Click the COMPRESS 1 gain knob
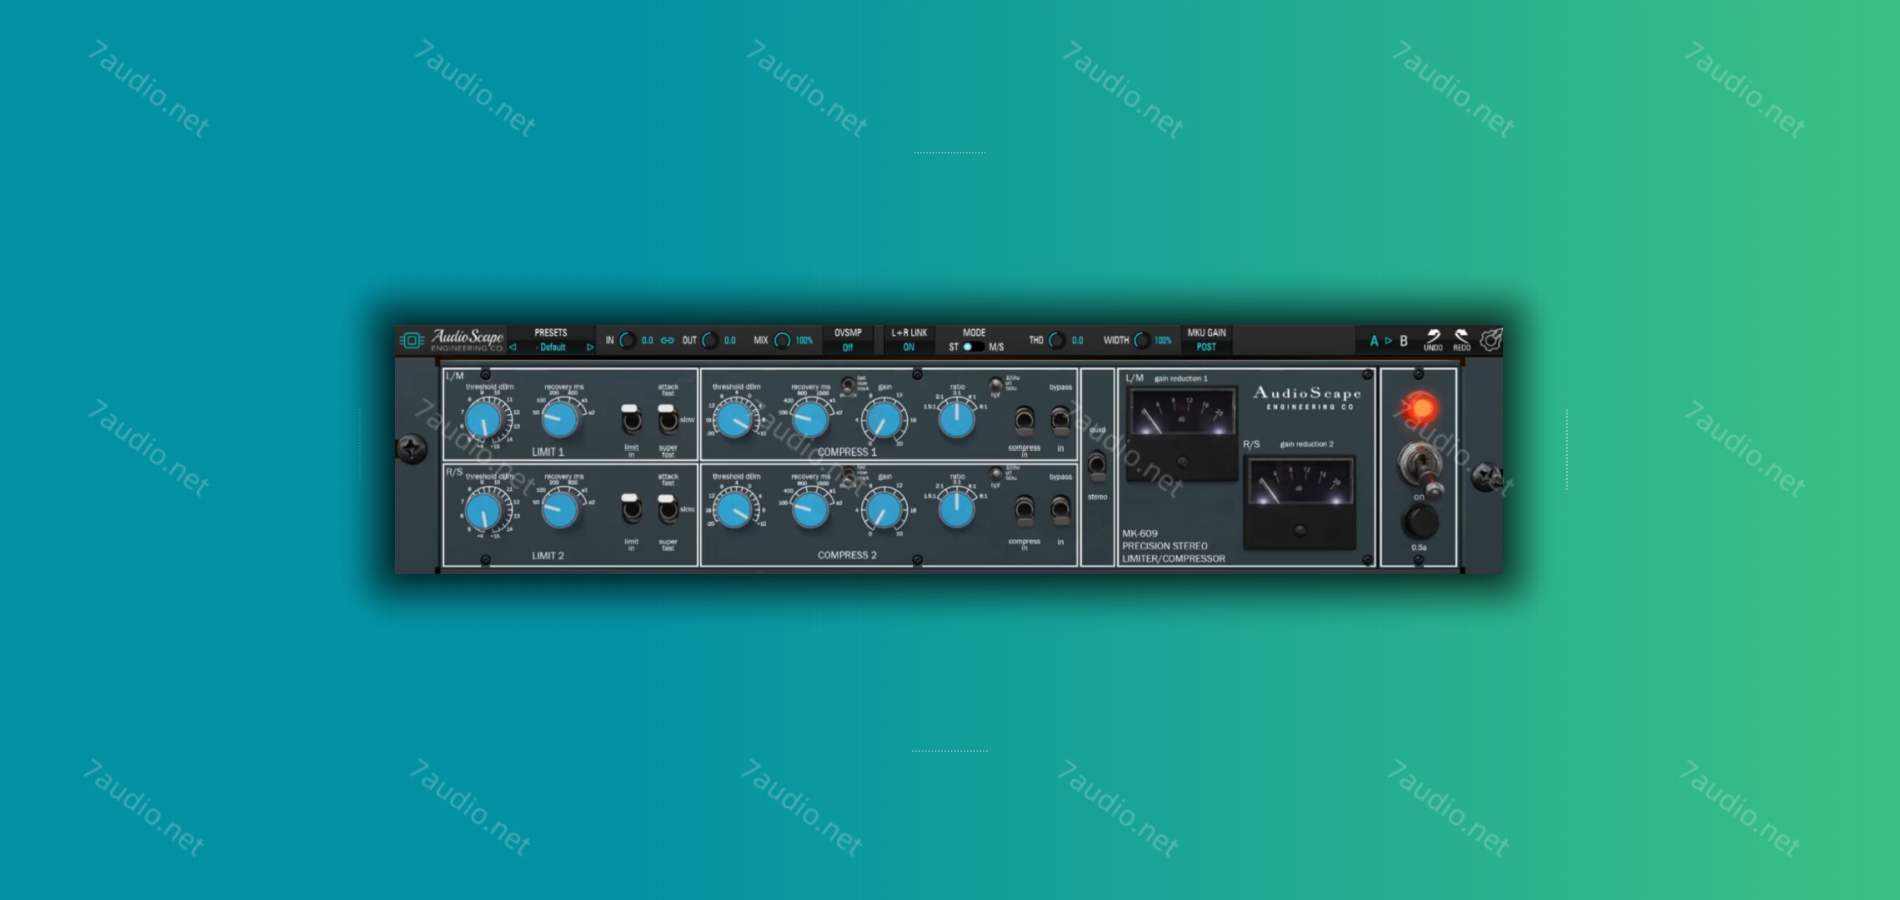The width and height of the screenshot is (1900, 900). (884, 420)
